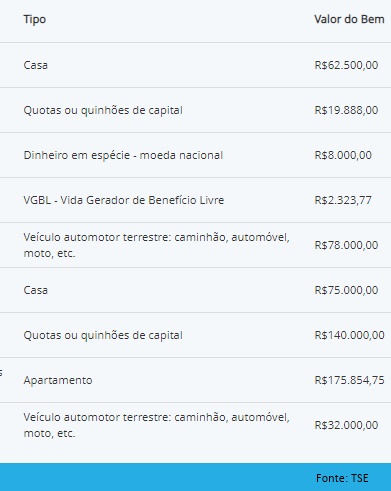
Task: Click the R$2.323,77 value
Action: pyautogui.click(x=343, y=200)
